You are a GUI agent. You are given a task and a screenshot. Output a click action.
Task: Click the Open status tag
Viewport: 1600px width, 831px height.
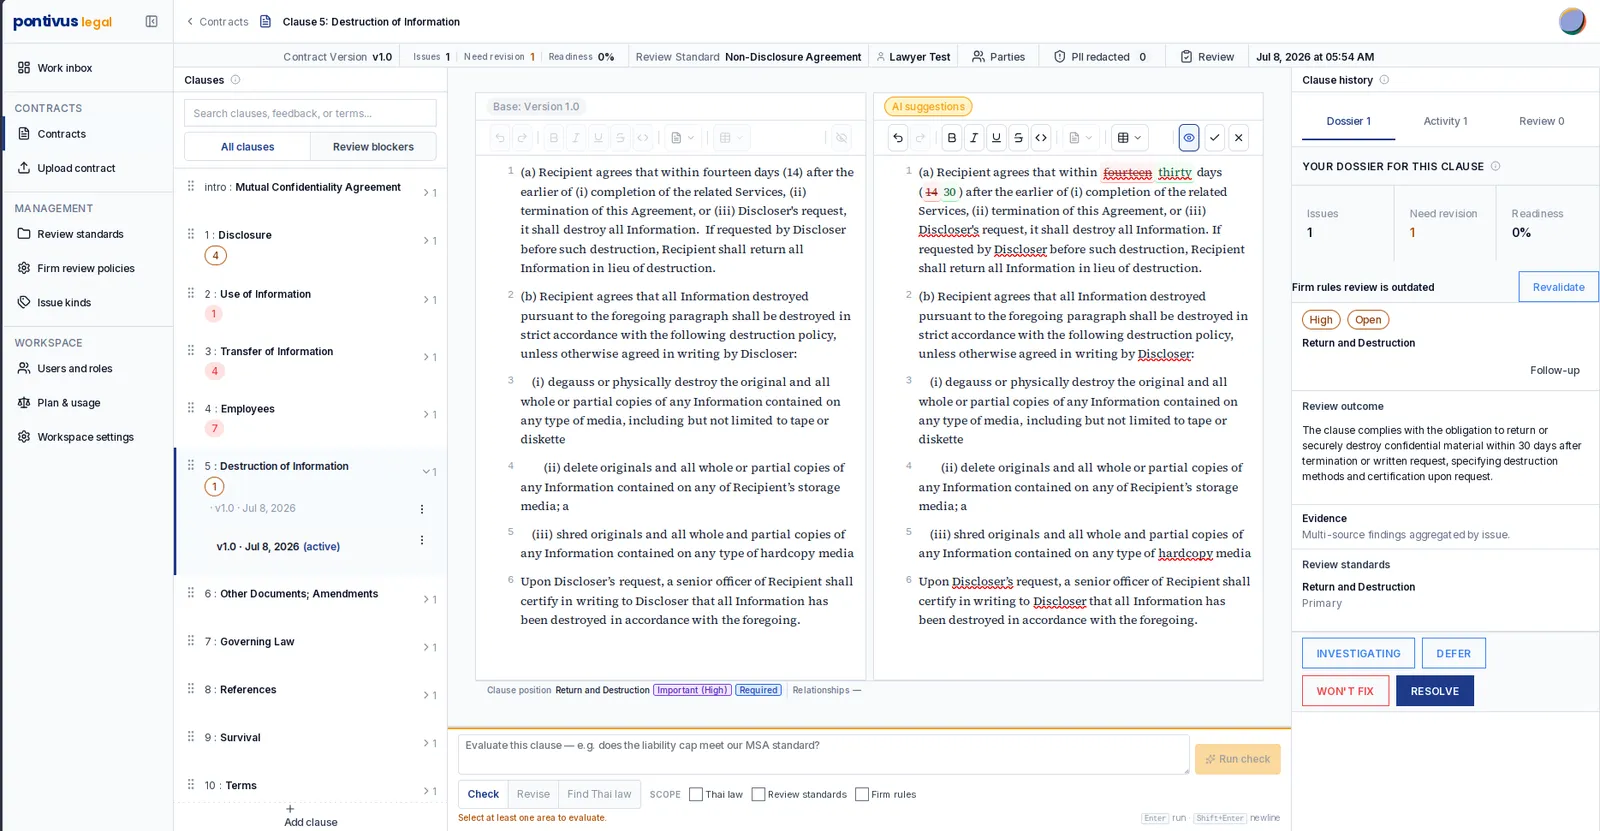(x=1368, y=320)
